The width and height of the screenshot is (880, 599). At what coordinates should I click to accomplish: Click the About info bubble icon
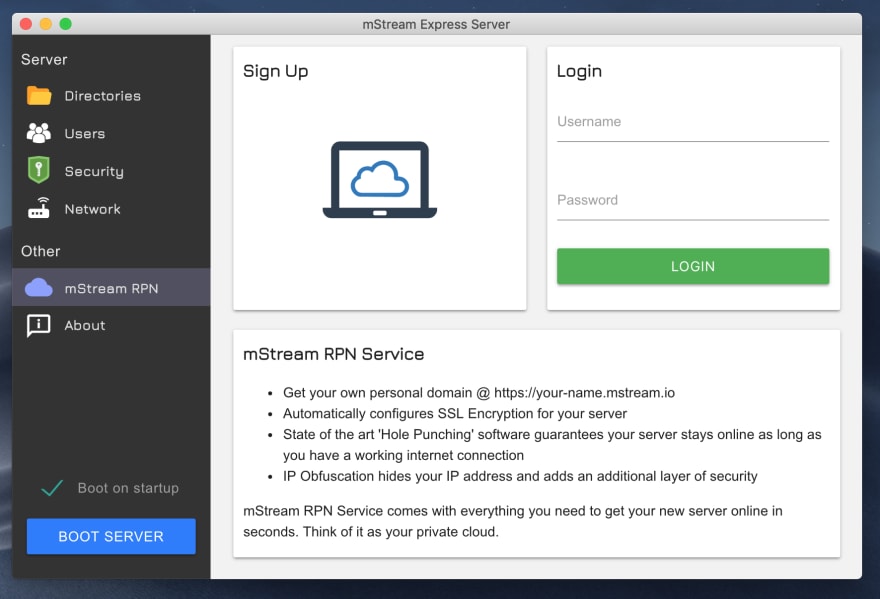coord(39,326)
